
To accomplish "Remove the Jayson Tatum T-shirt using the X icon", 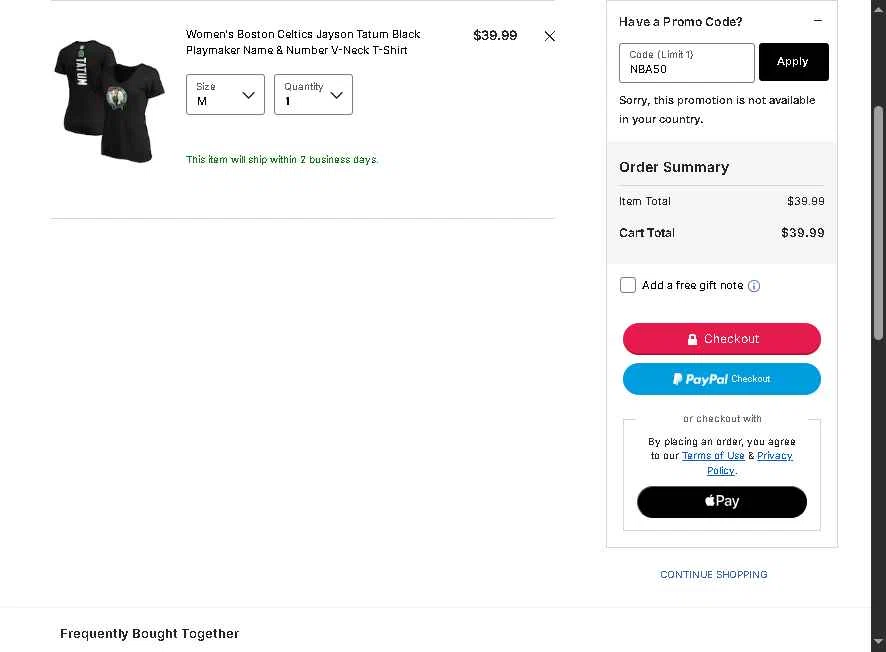I will pos(549,36).
